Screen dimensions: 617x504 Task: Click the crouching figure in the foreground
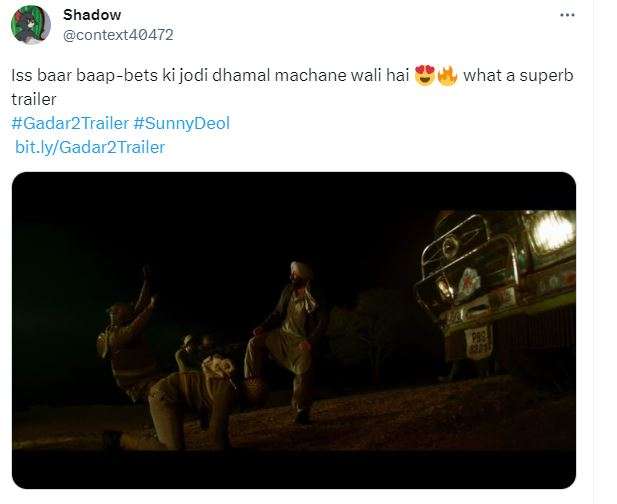point(189,405)
